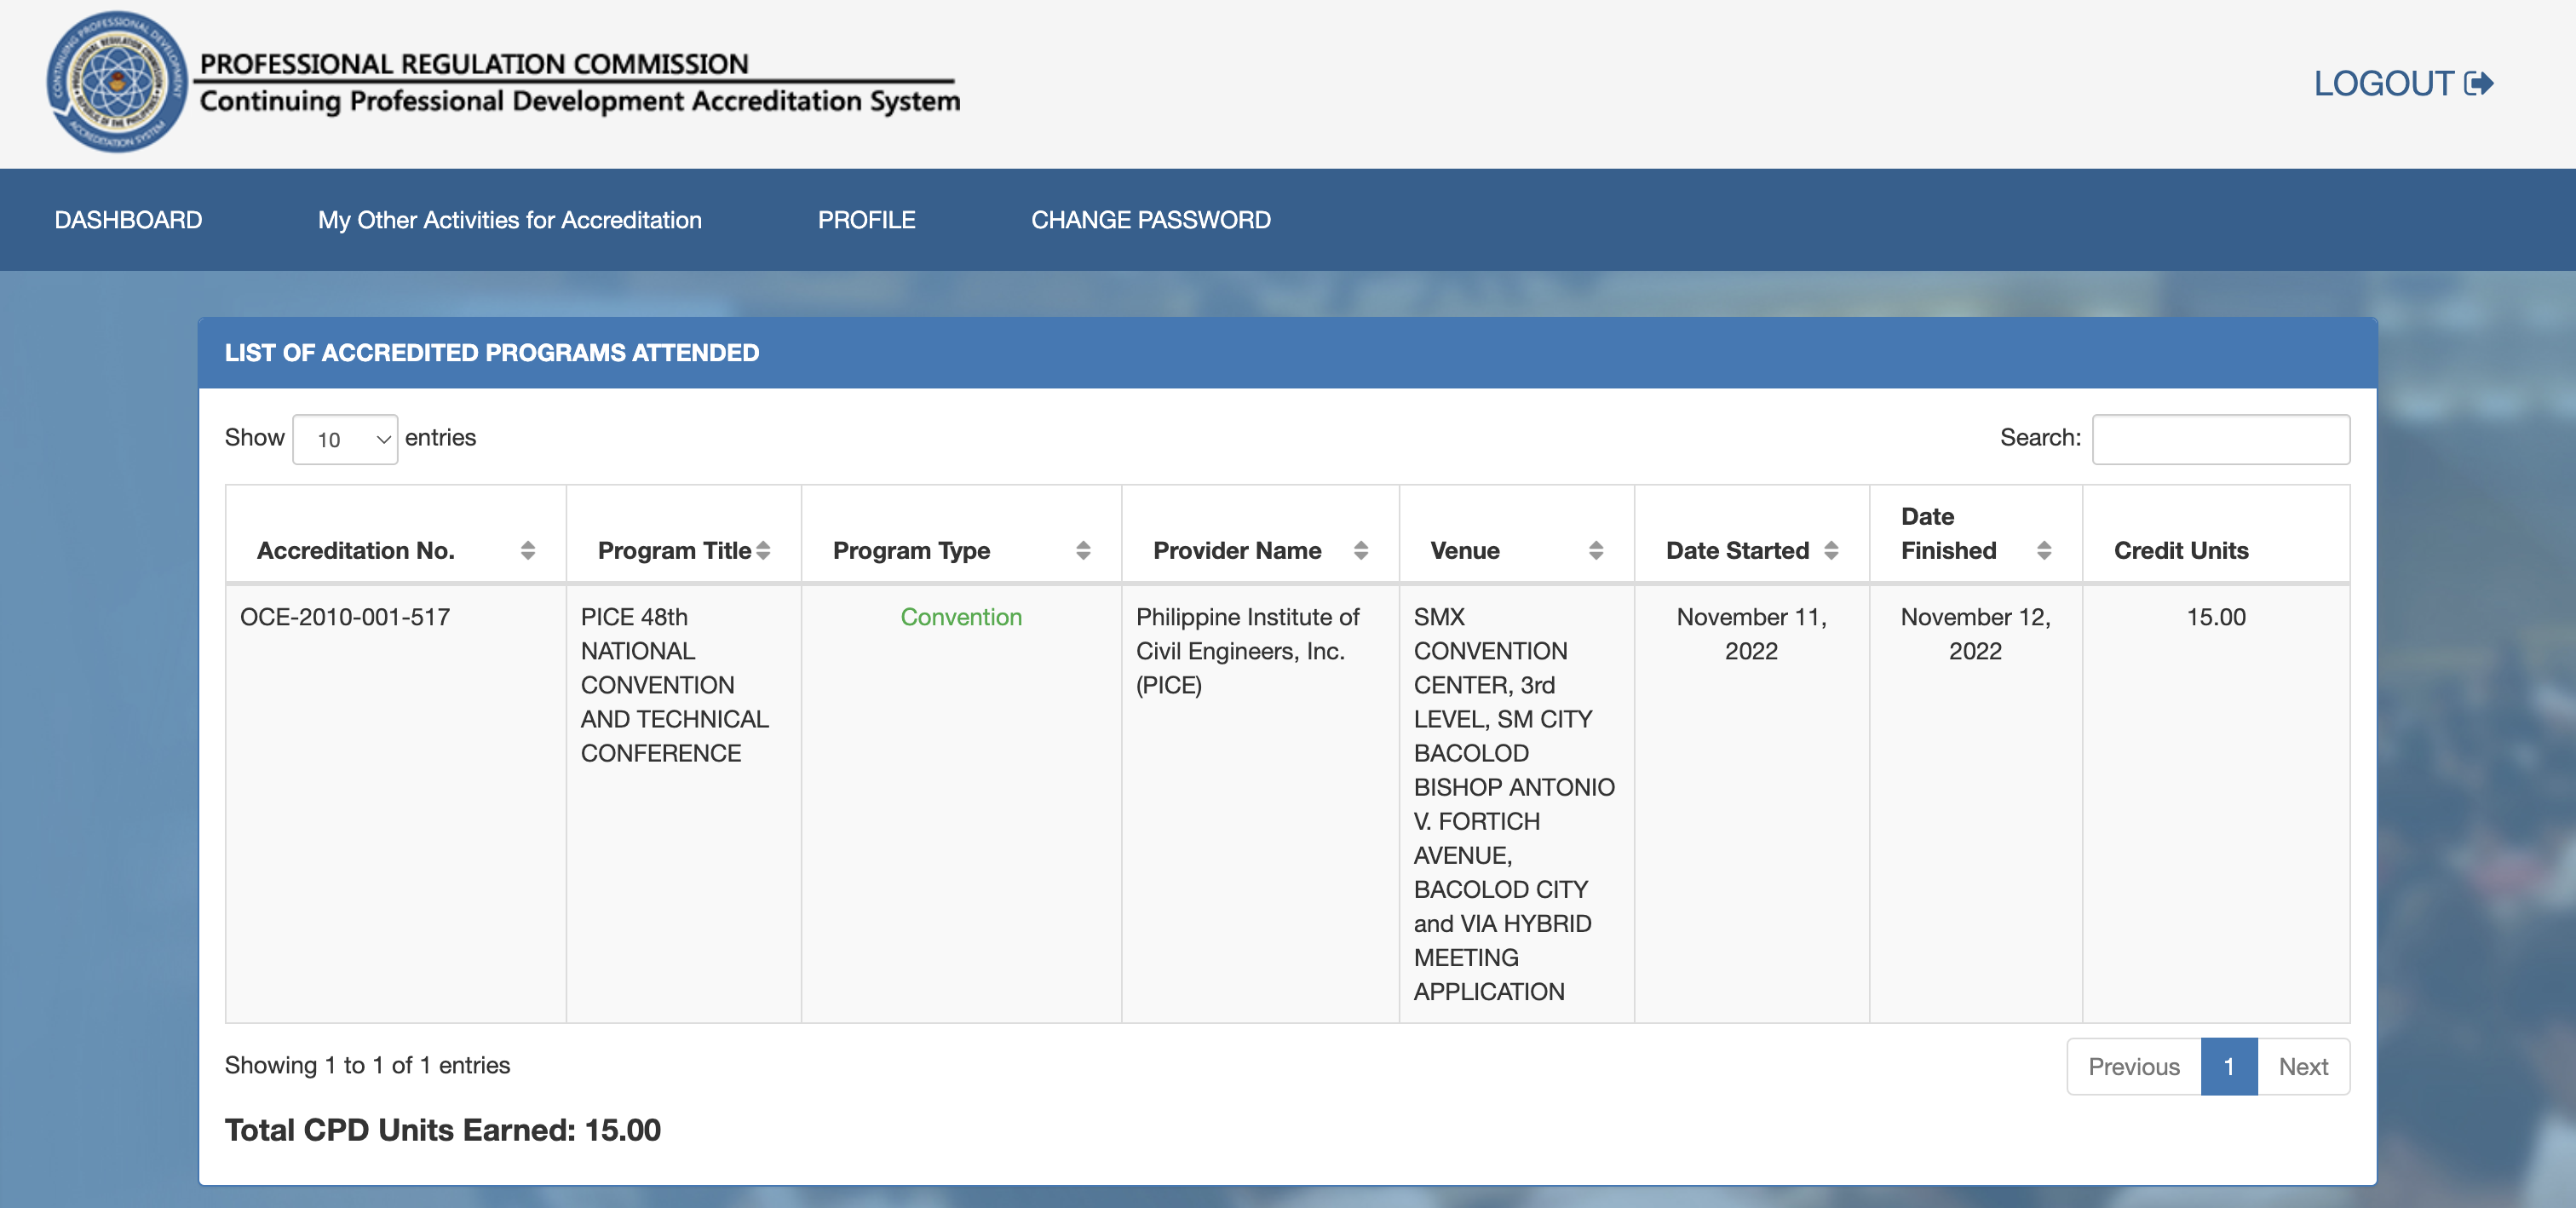Select pagination page 1
The image size is (2576, 1208).
pyautogui.click(x=2229, y=1066)
